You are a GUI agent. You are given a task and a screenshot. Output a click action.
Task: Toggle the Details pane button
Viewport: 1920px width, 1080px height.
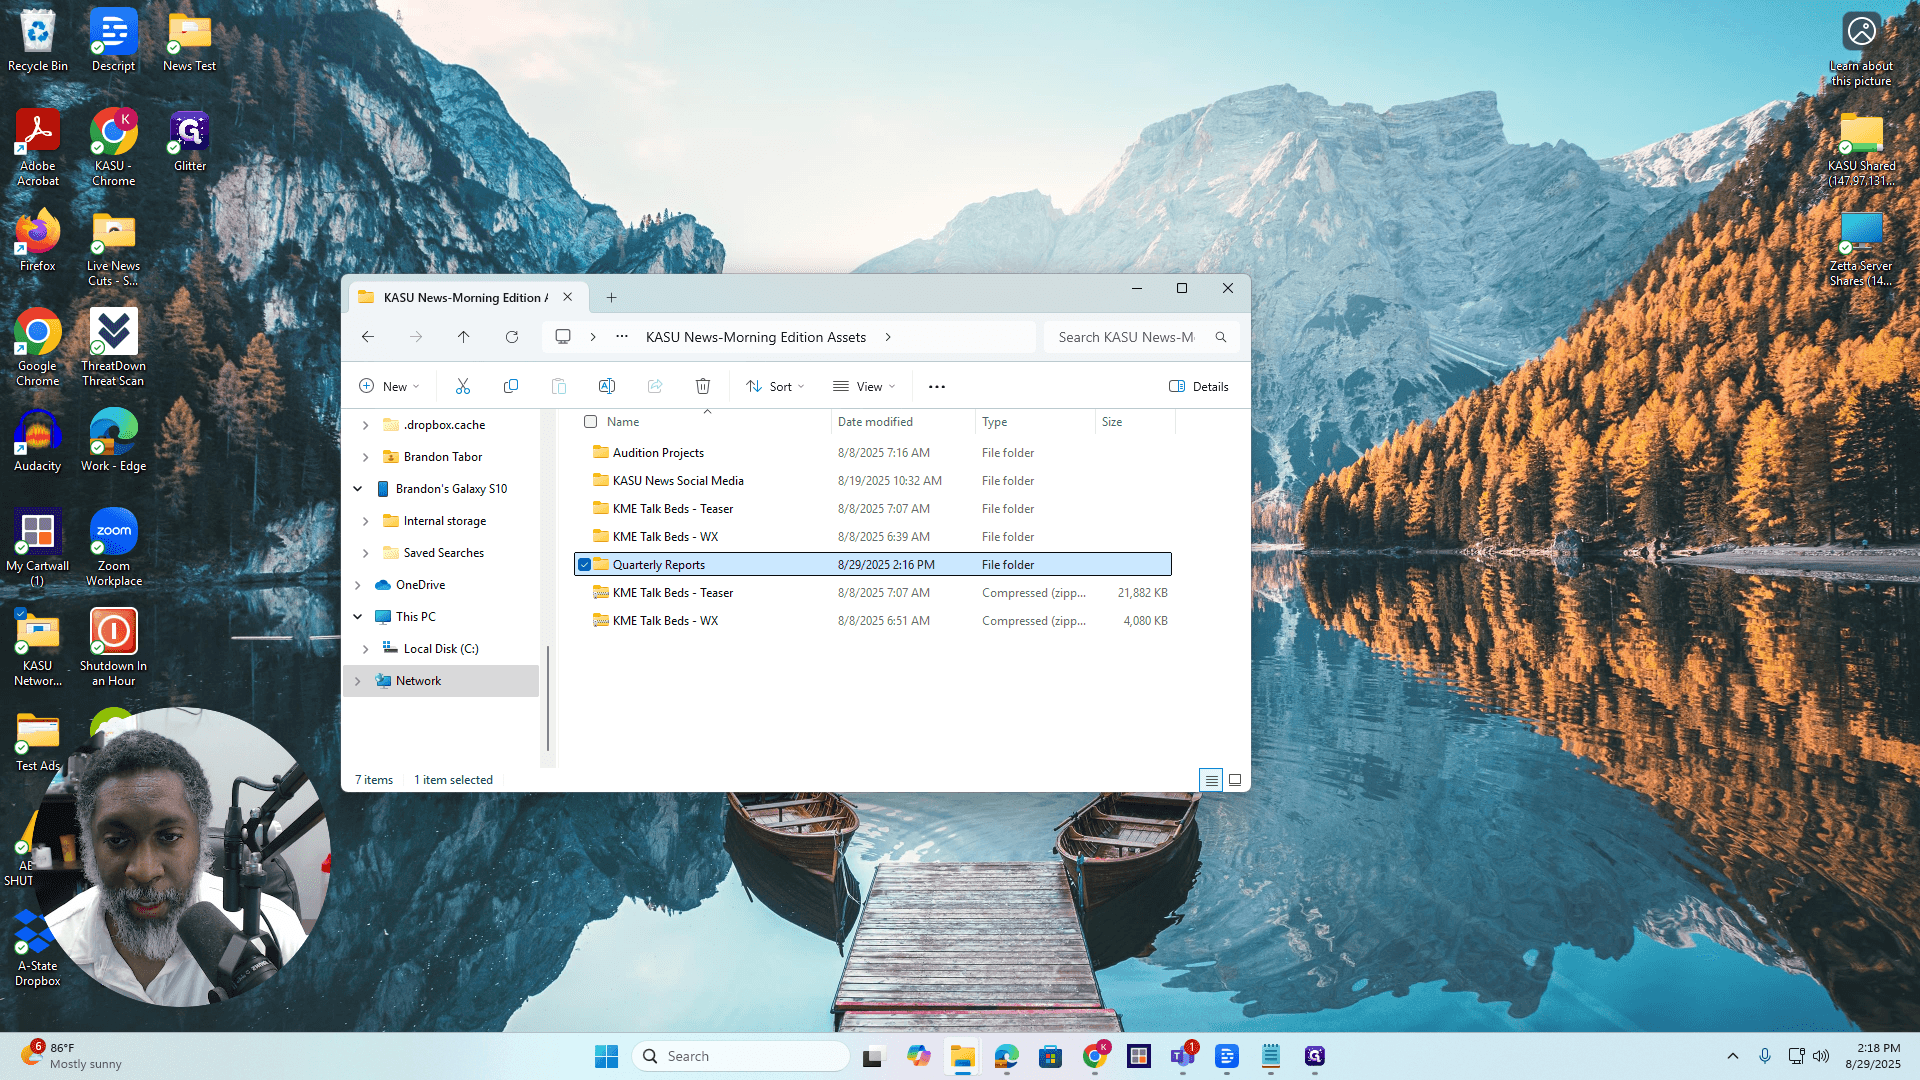(1199, 387)
